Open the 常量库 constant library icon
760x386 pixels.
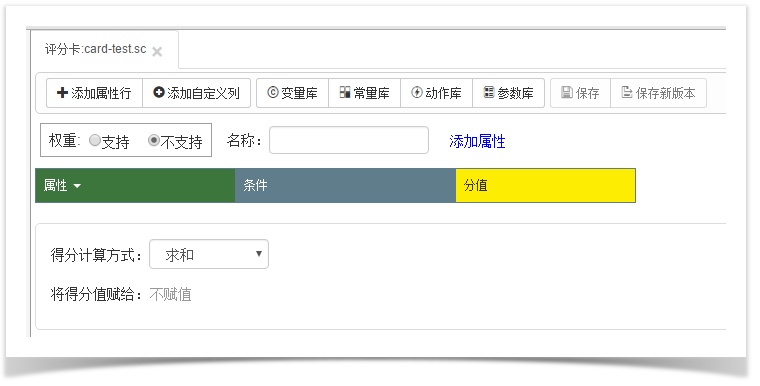coord(345,92)
